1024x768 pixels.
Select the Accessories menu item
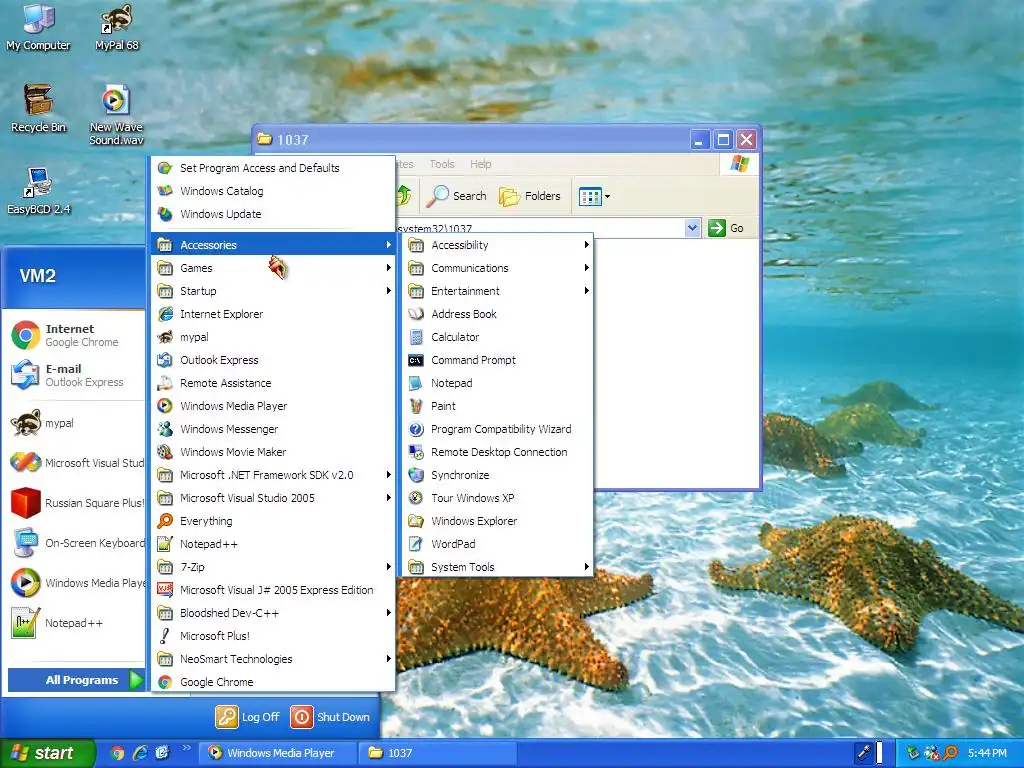[273, 245]
